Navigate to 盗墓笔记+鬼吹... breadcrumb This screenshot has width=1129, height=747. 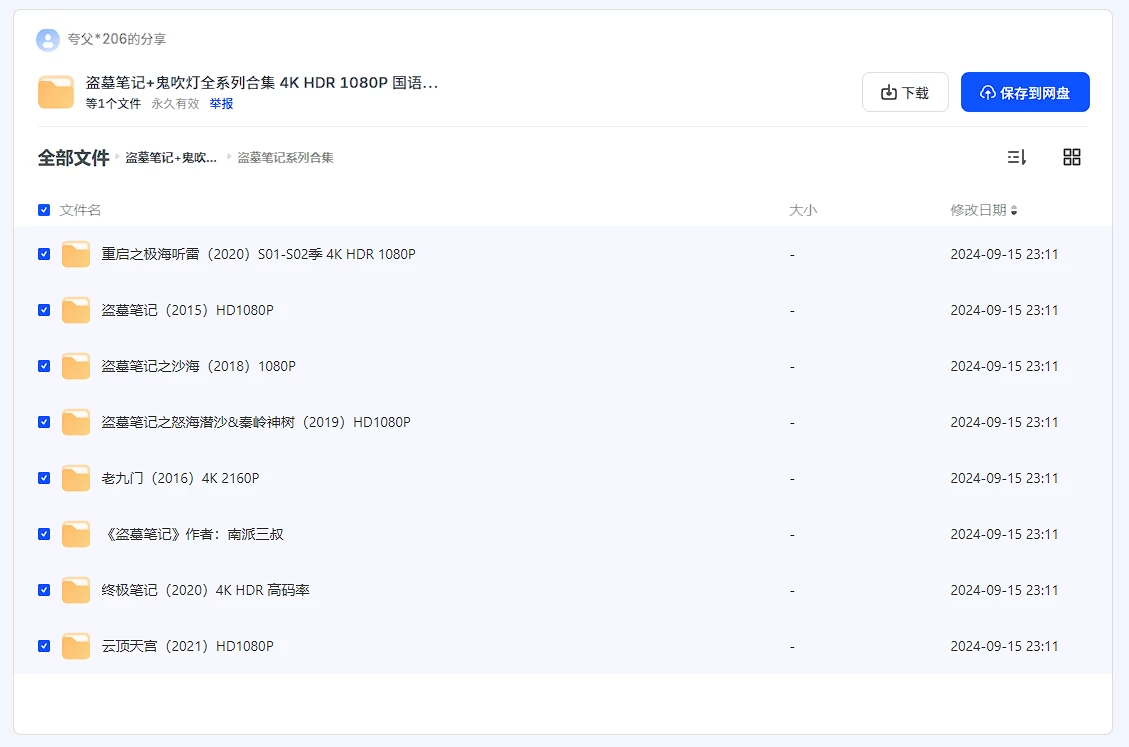click(x=171, y=158)
